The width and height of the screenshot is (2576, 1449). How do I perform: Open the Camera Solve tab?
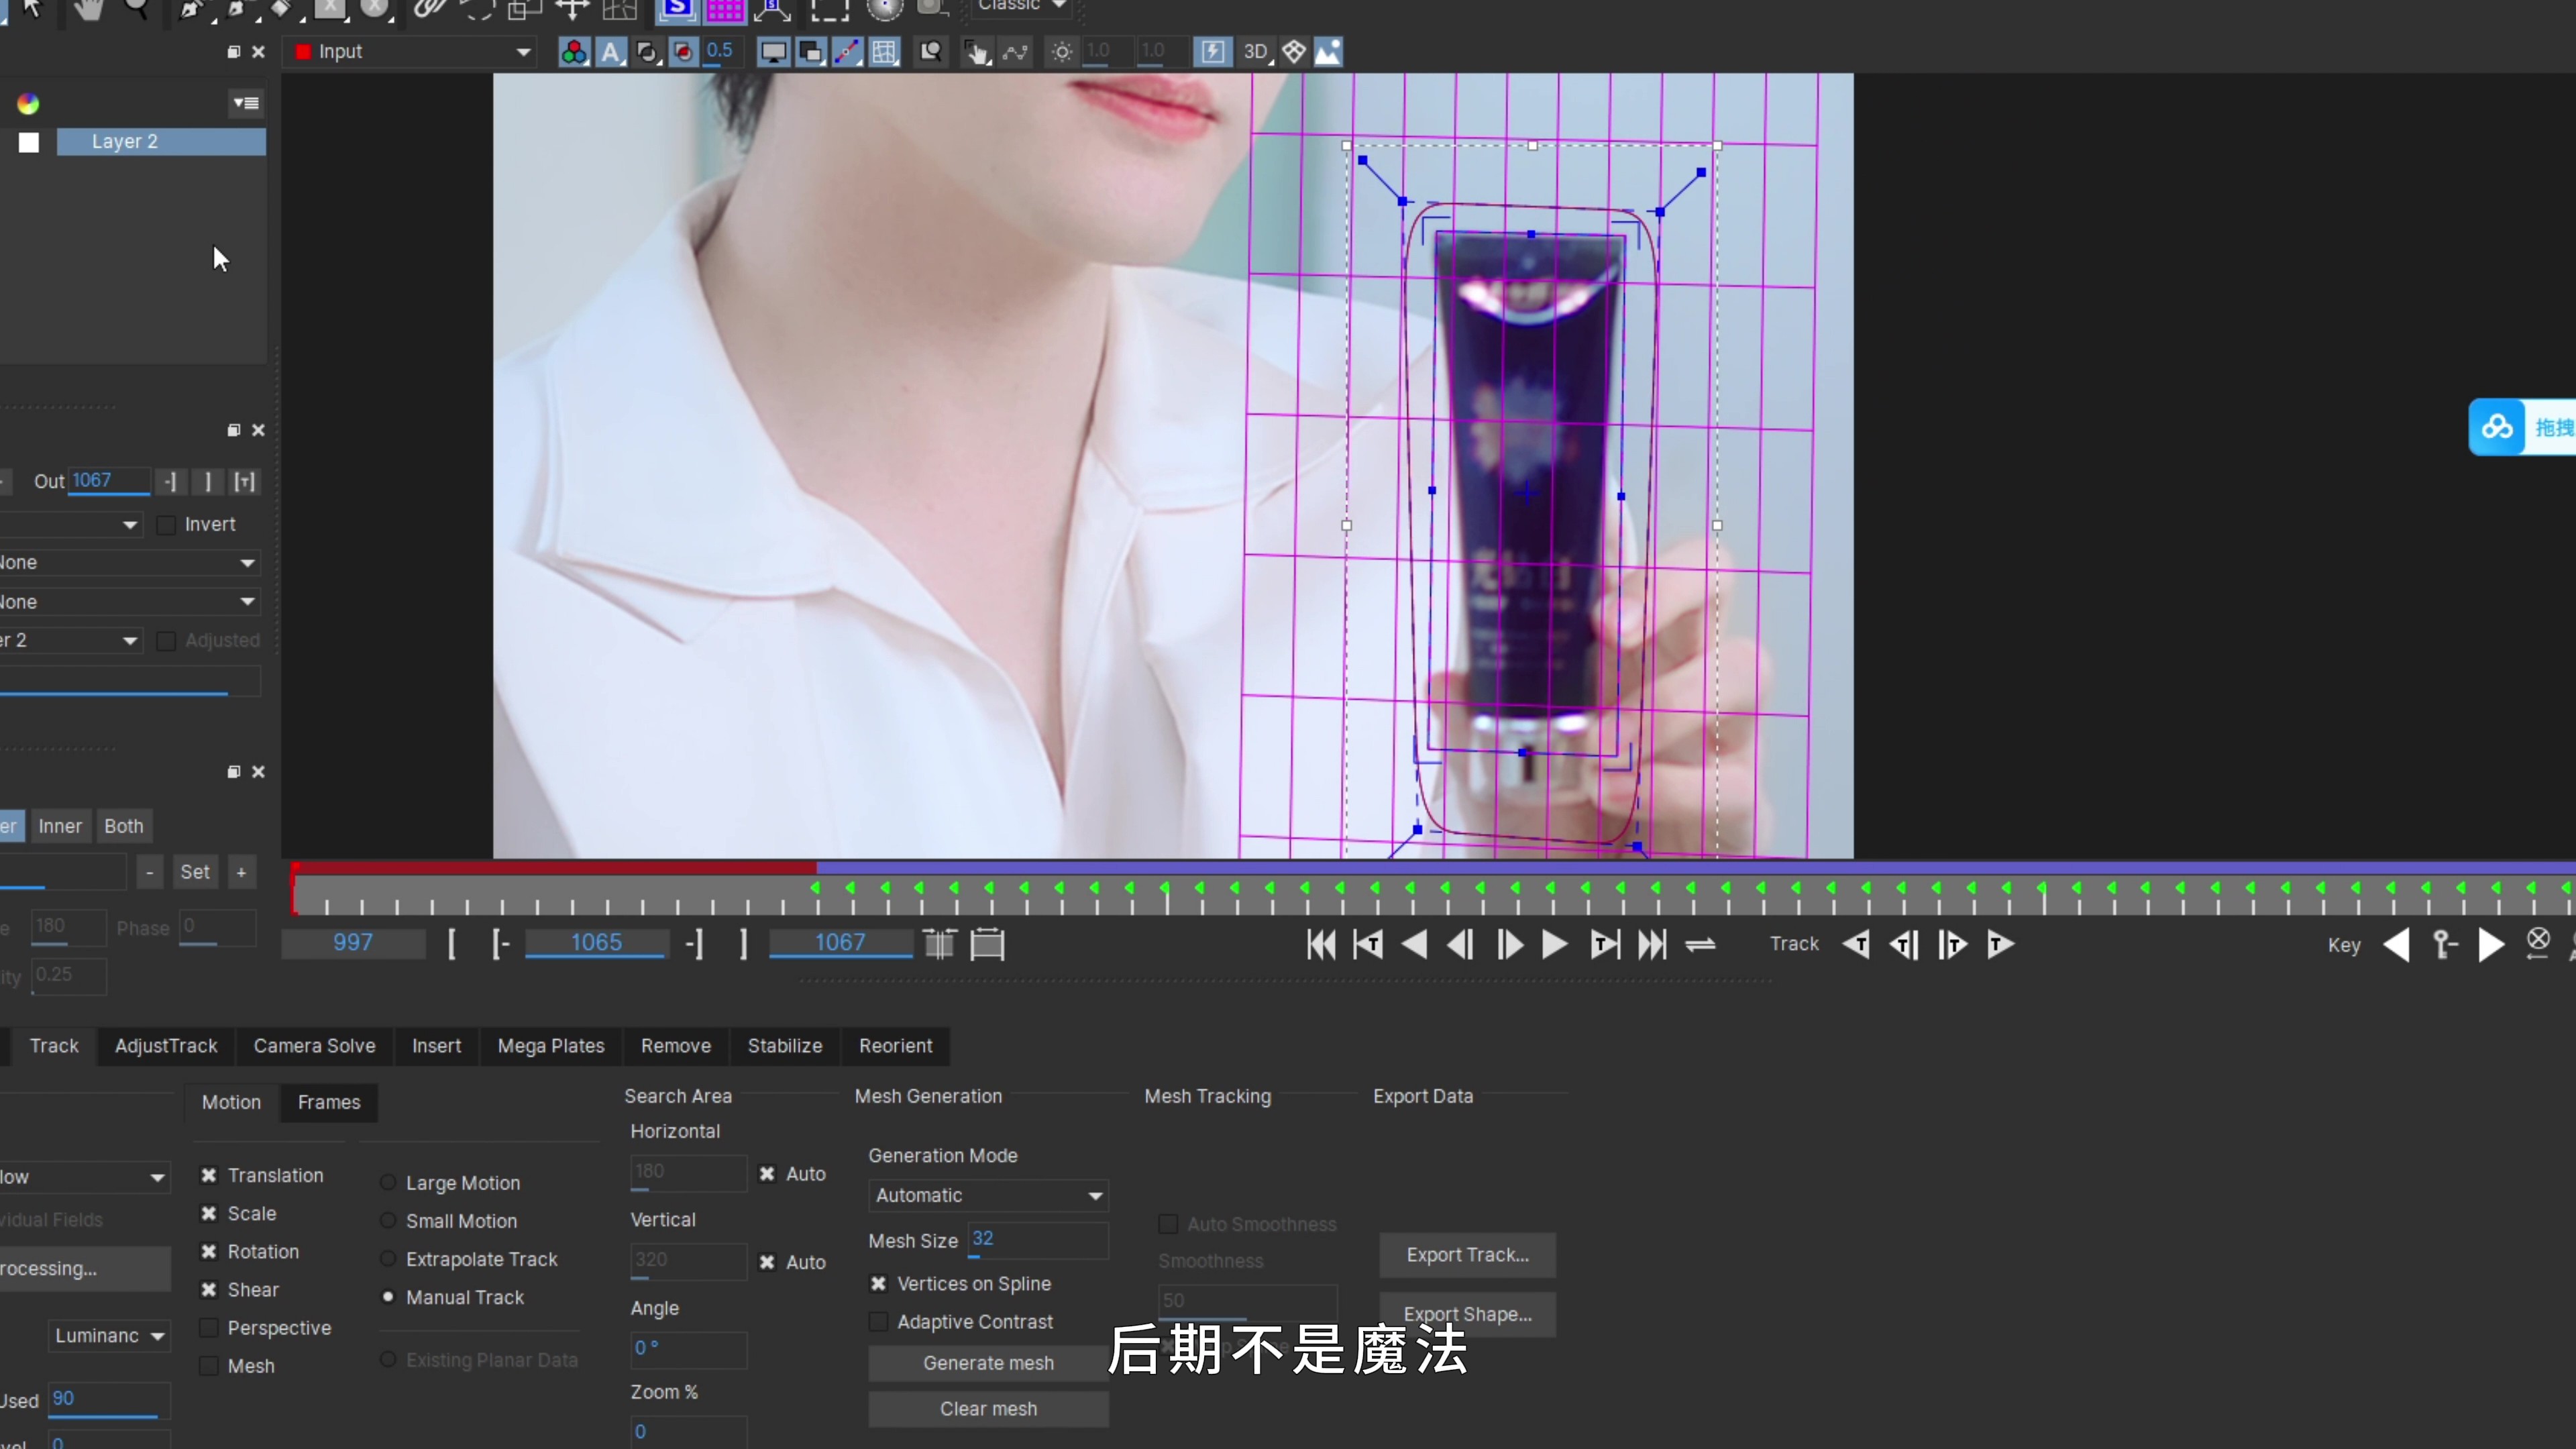(314, 1046)
